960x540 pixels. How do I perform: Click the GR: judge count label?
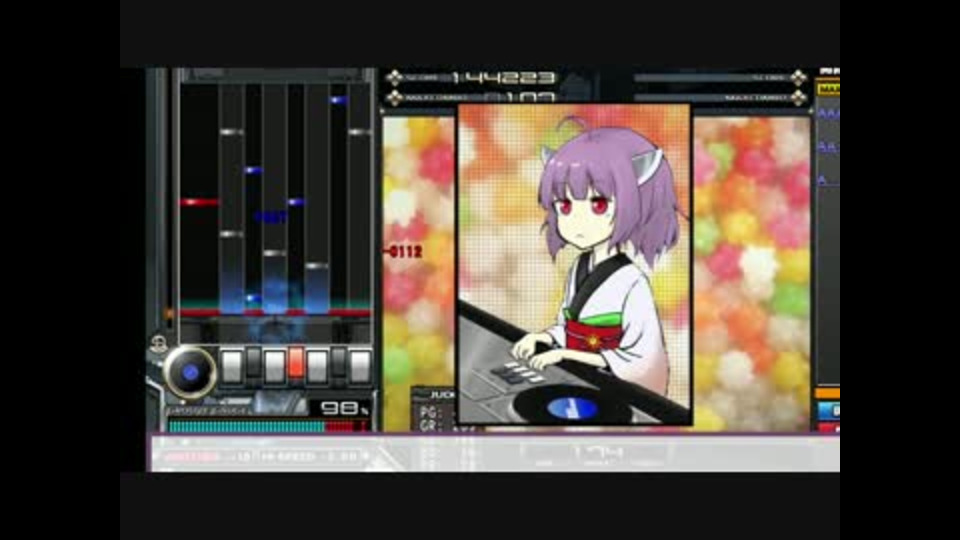pos(430,426)
